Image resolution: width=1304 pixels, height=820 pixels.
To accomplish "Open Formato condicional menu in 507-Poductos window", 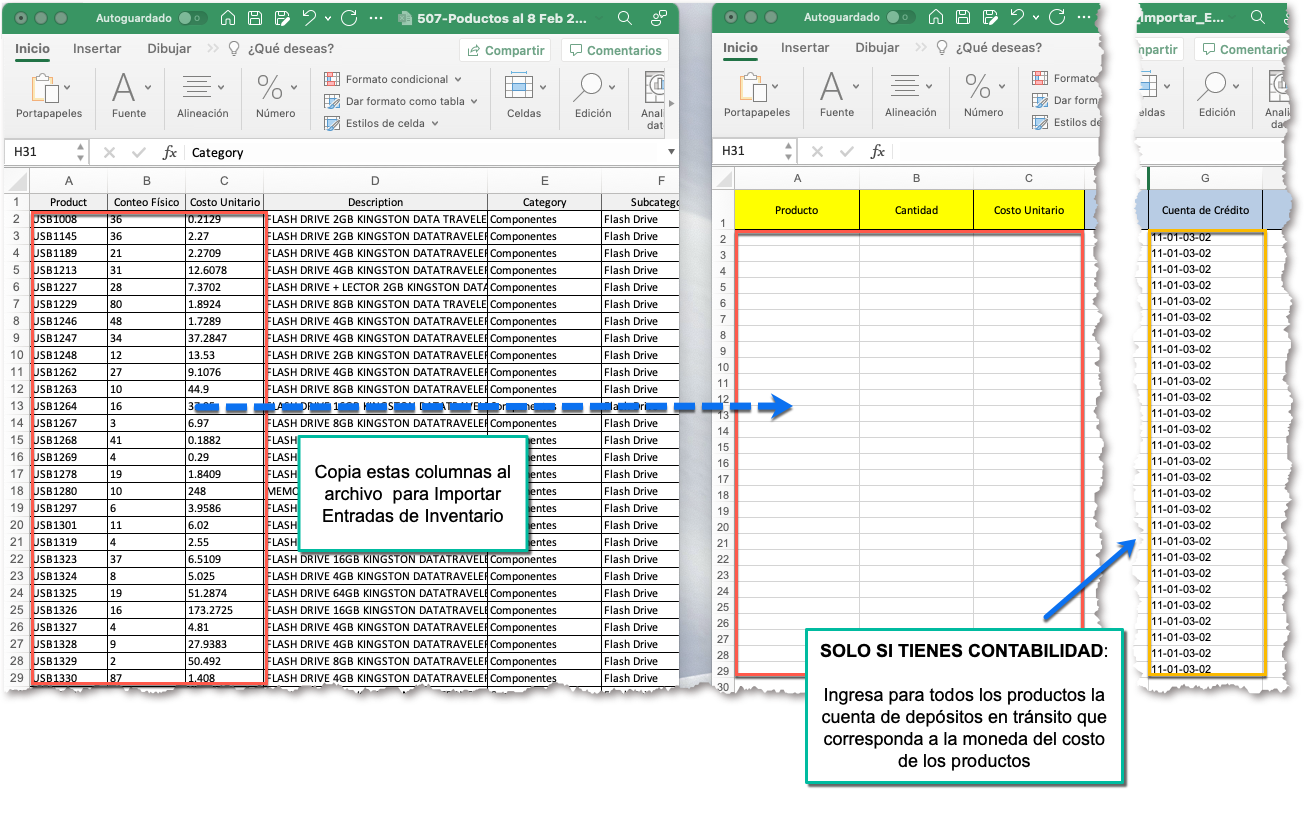I will click(394, 79).
